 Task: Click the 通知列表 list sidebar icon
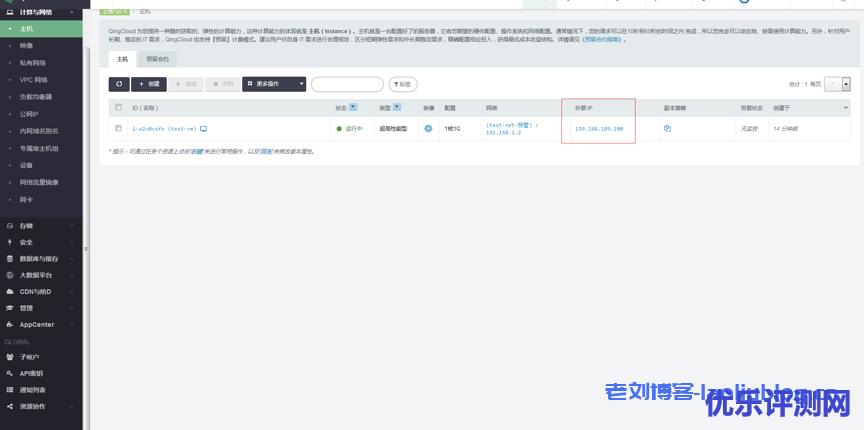pyautogui.click(x=9, y=390)
